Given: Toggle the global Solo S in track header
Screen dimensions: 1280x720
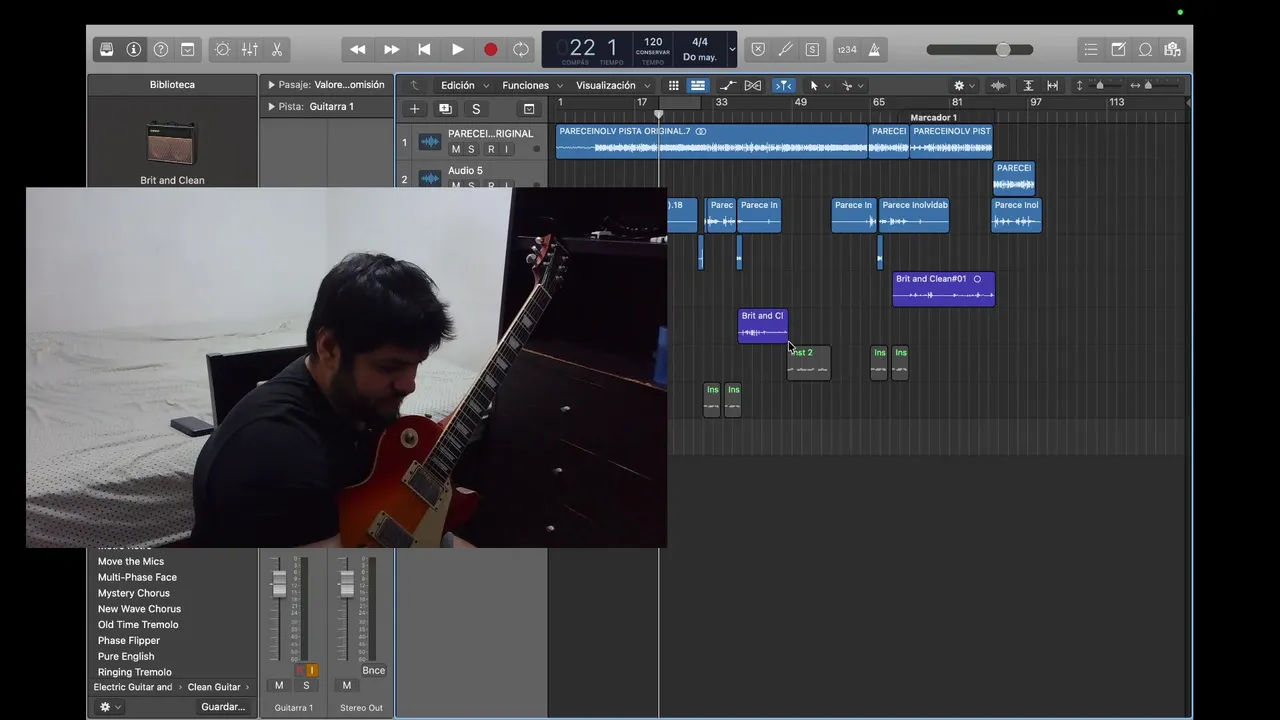Looking at the screenshot, I should tap(476, 109).
